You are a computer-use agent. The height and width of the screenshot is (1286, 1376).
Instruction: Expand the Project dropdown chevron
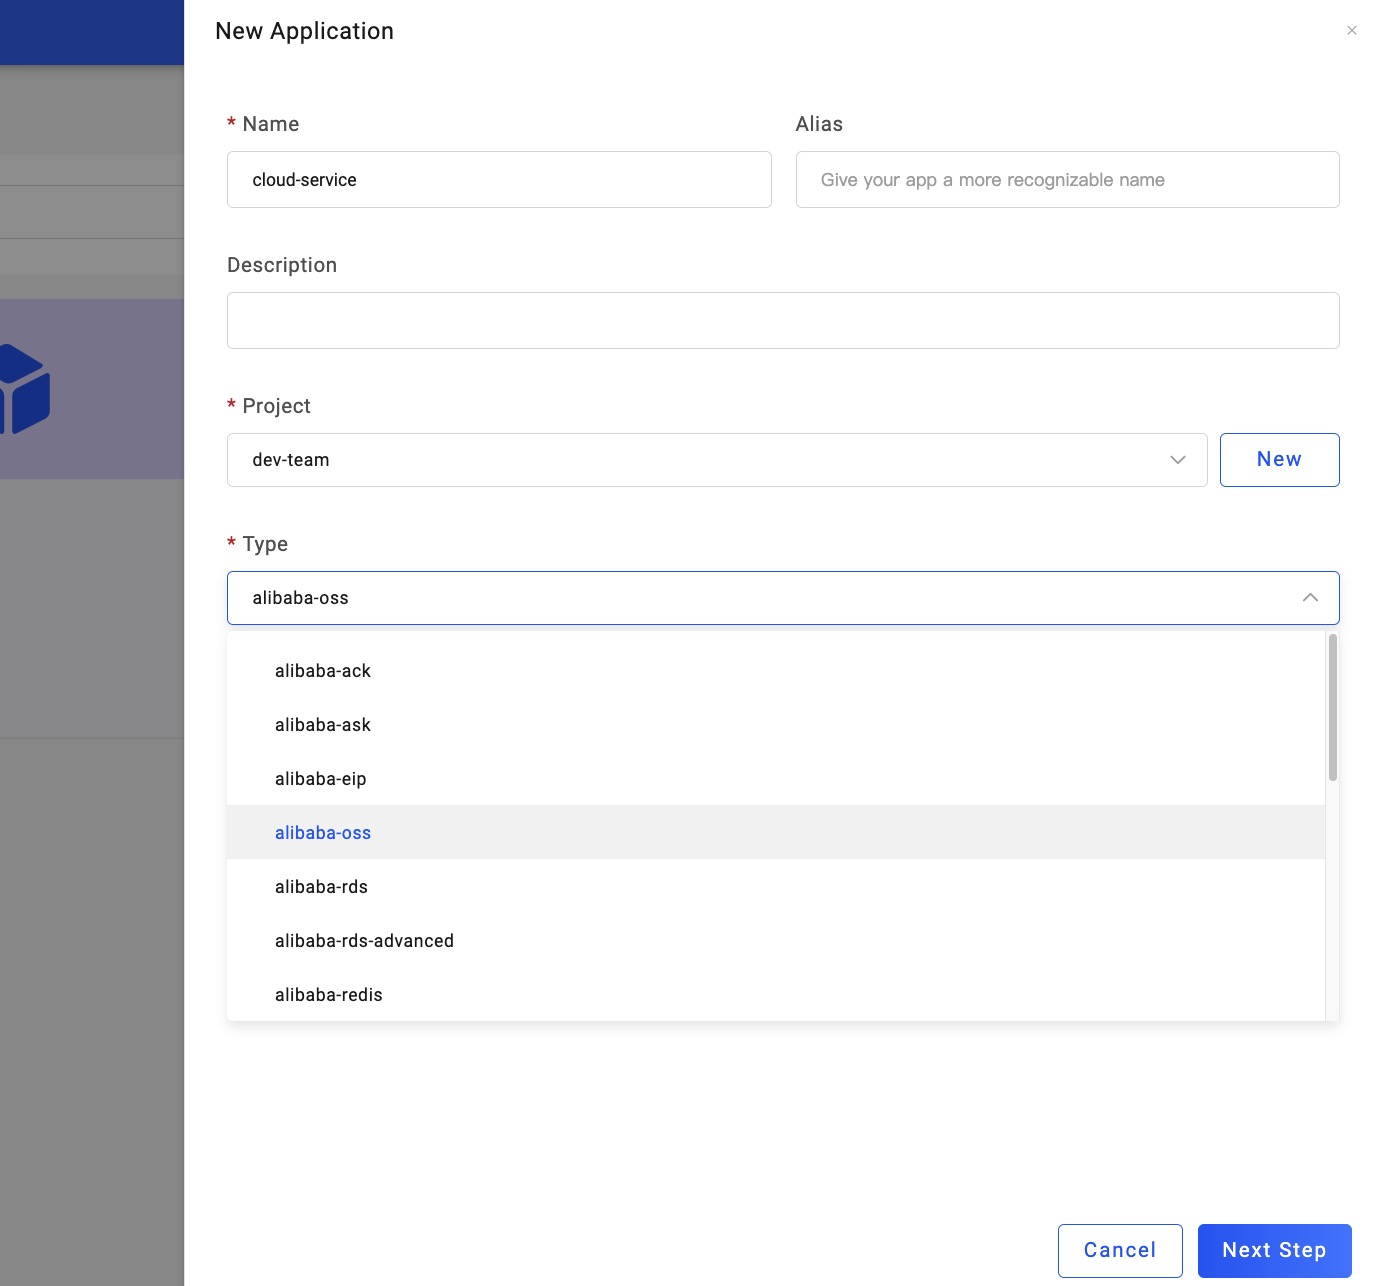coord(1177,460)
